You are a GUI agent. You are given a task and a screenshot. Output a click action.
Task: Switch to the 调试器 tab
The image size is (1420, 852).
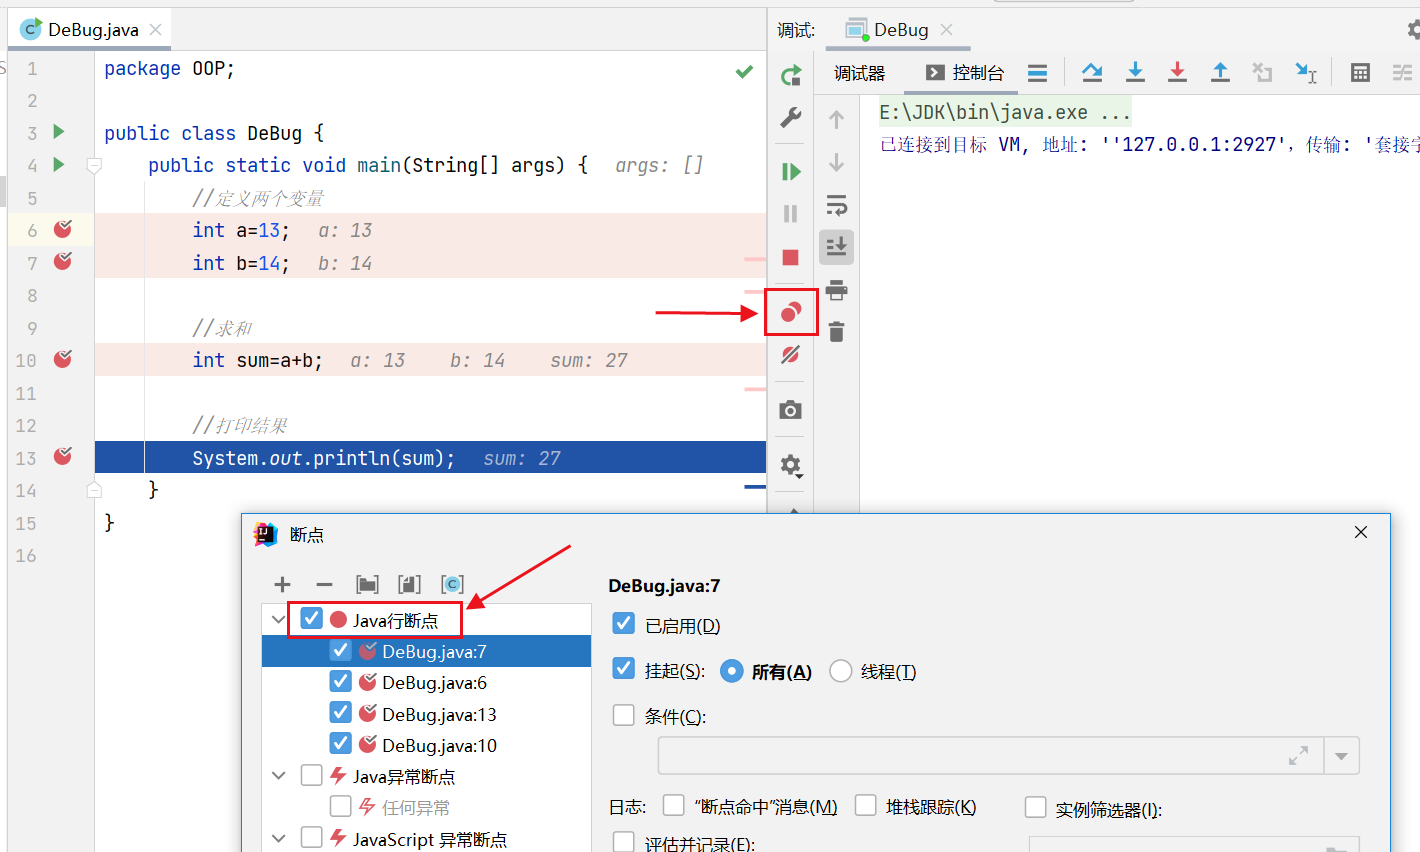coord(860,73)
